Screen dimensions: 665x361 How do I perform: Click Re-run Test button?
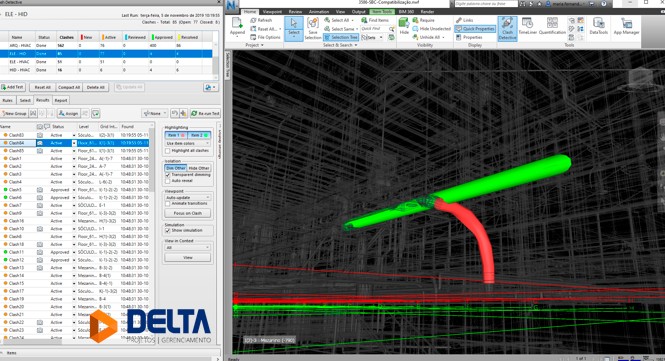click(x=205, y=113)
